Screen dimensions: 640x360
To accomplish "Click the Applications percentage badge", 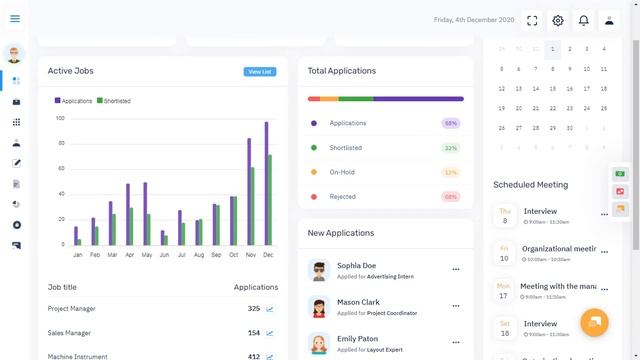I will (451, 123).
